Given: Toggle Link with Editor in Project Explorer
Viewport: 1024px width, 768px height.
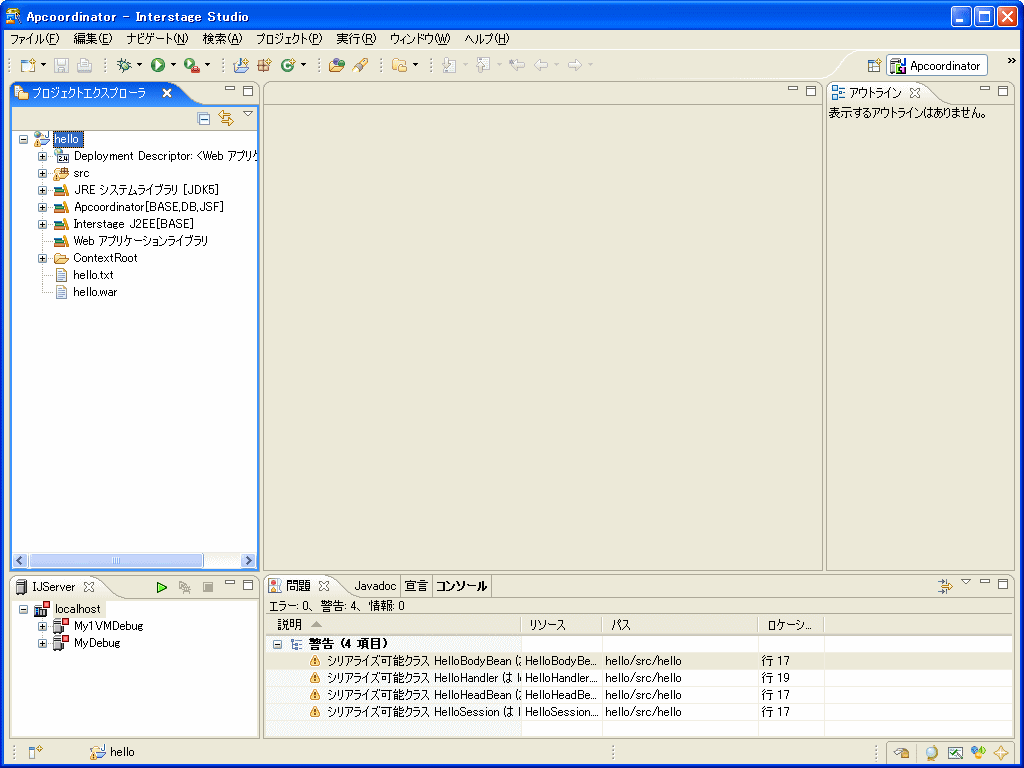Looking at the screenshot, I should coord(226,118).
